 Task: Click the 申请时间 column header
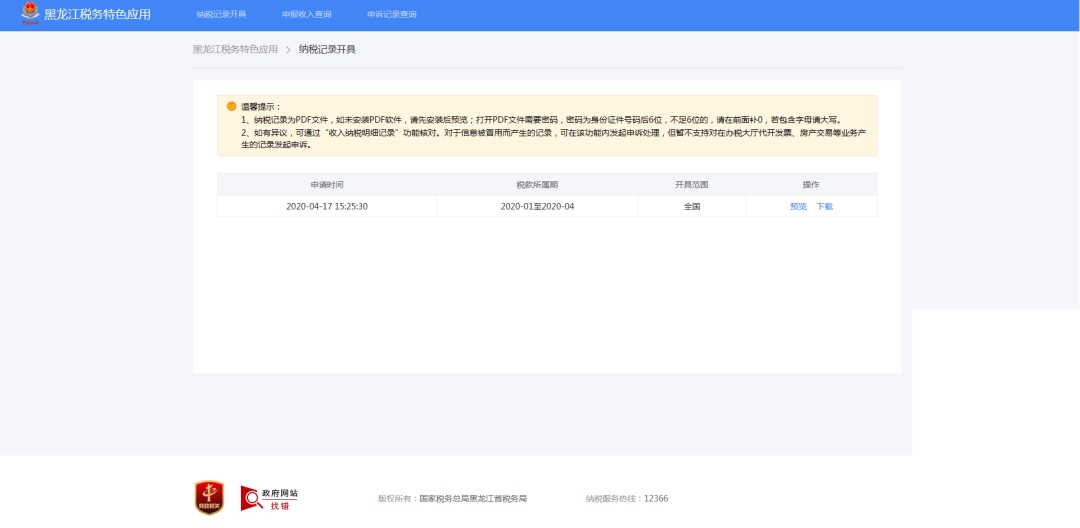tap(327, 184)
